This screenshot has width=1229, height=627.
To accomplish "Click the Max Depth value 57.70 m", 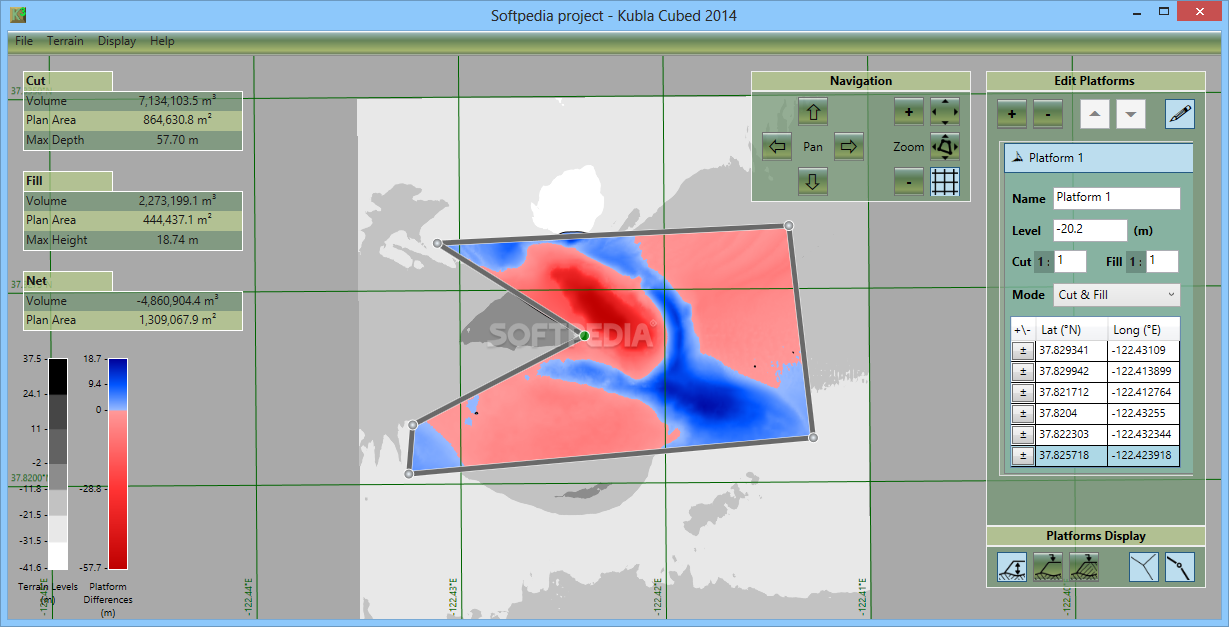I will (x=178, y=140).
